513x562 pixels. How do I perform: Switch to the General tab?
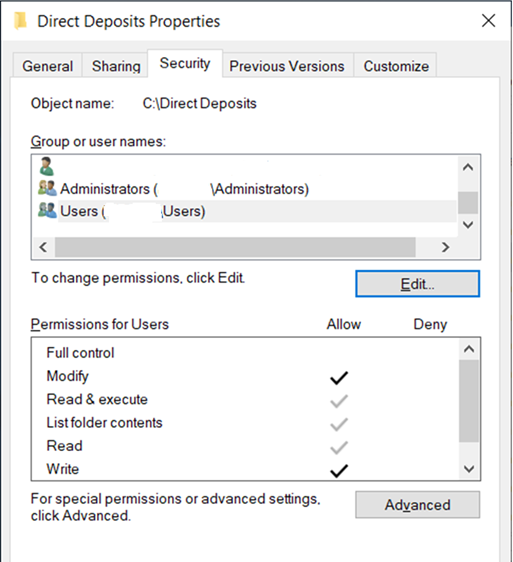48,66
